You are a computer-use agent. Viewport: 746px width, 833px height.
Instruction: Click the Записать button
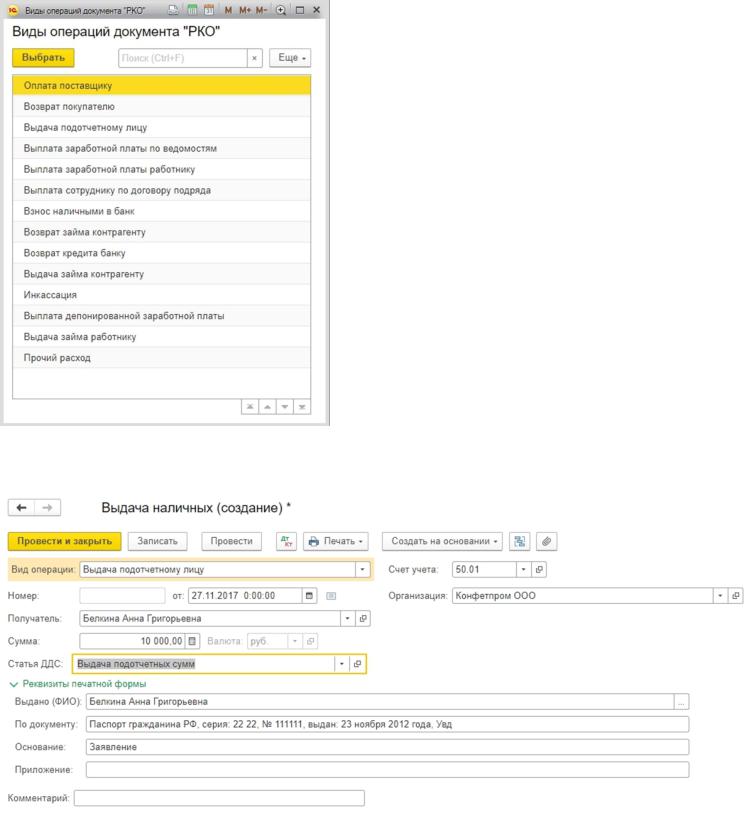coord(157,541)
